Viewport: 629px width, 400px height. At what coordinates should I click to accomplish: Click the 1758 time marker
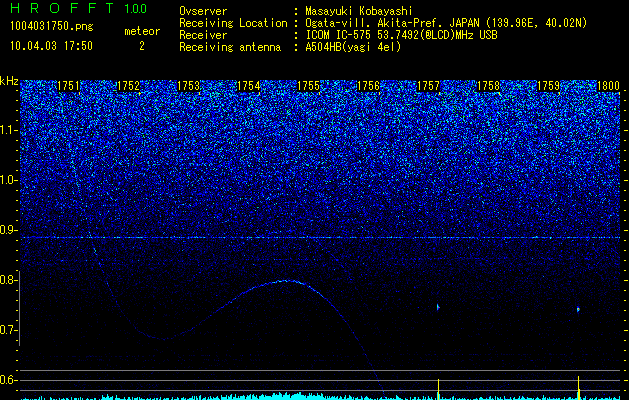pyautogui.click(x=489, y=86)
